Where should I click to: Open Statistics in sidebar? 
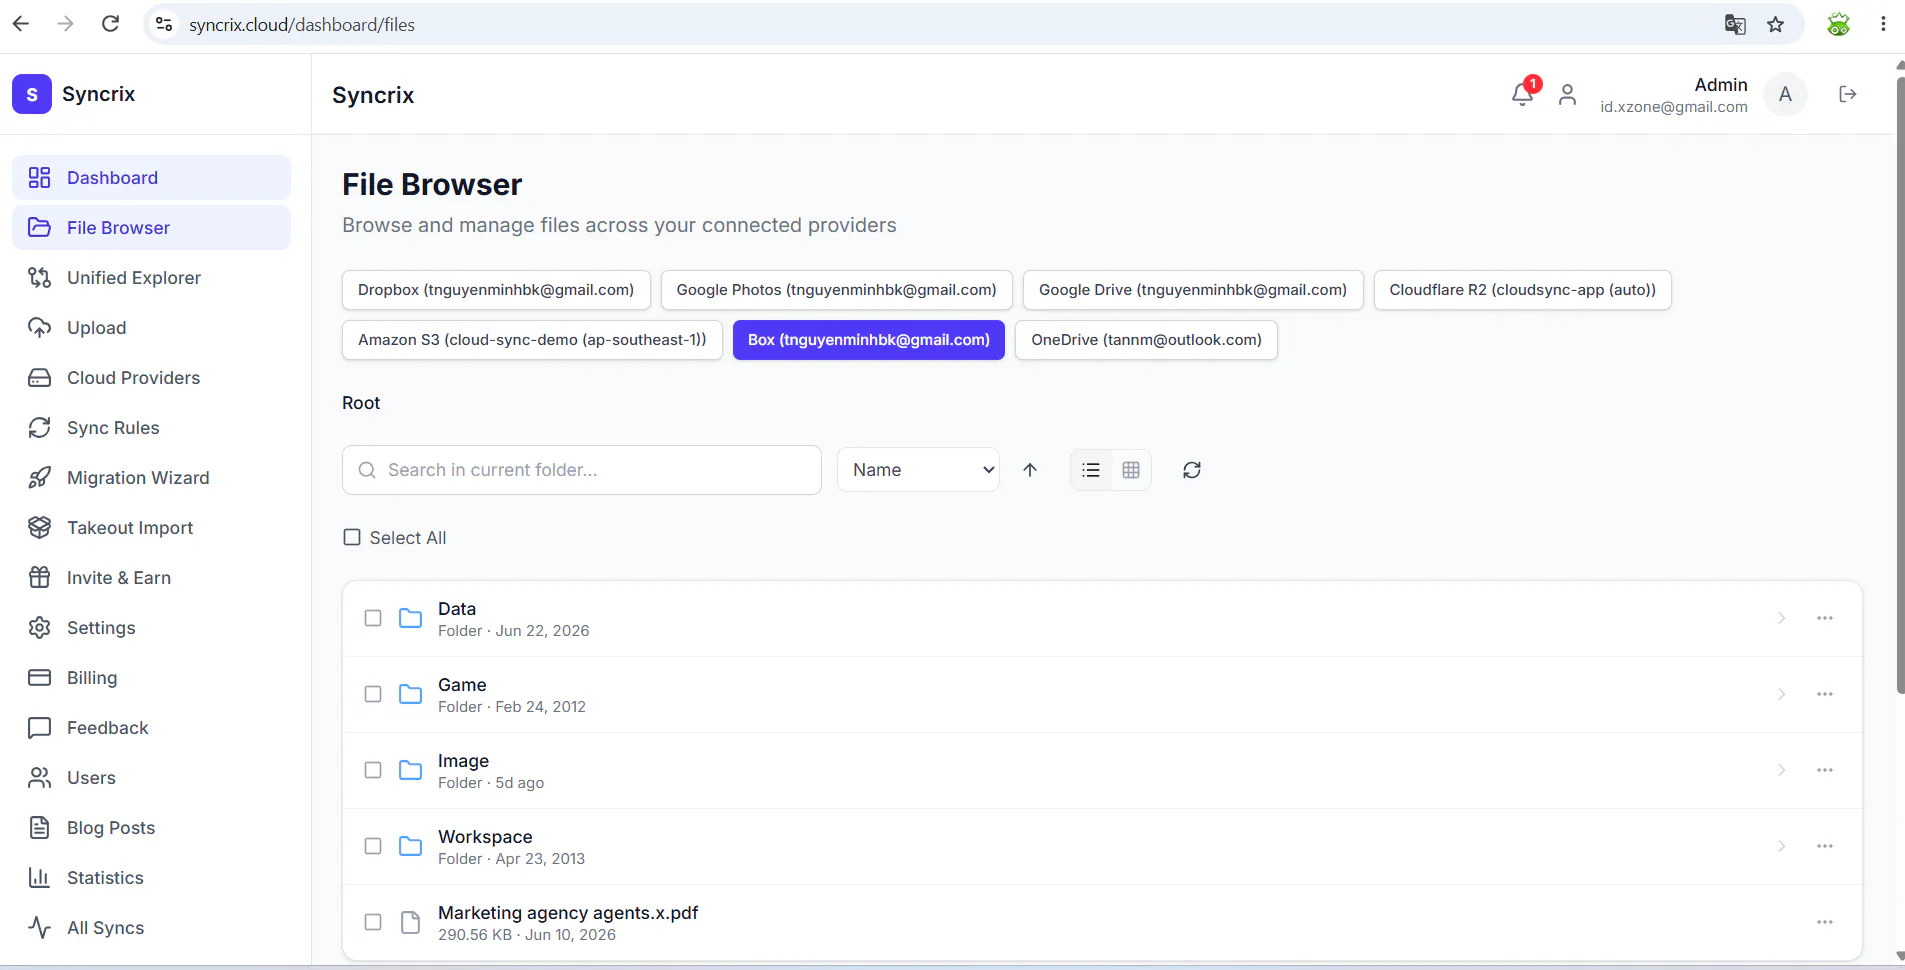[151, 878]
